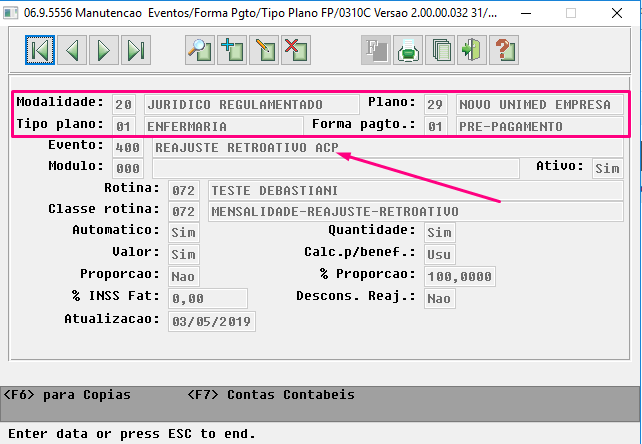Add a new record with plus icon
Viewport: 642px width, 444px height.
[x=232, y=50]
